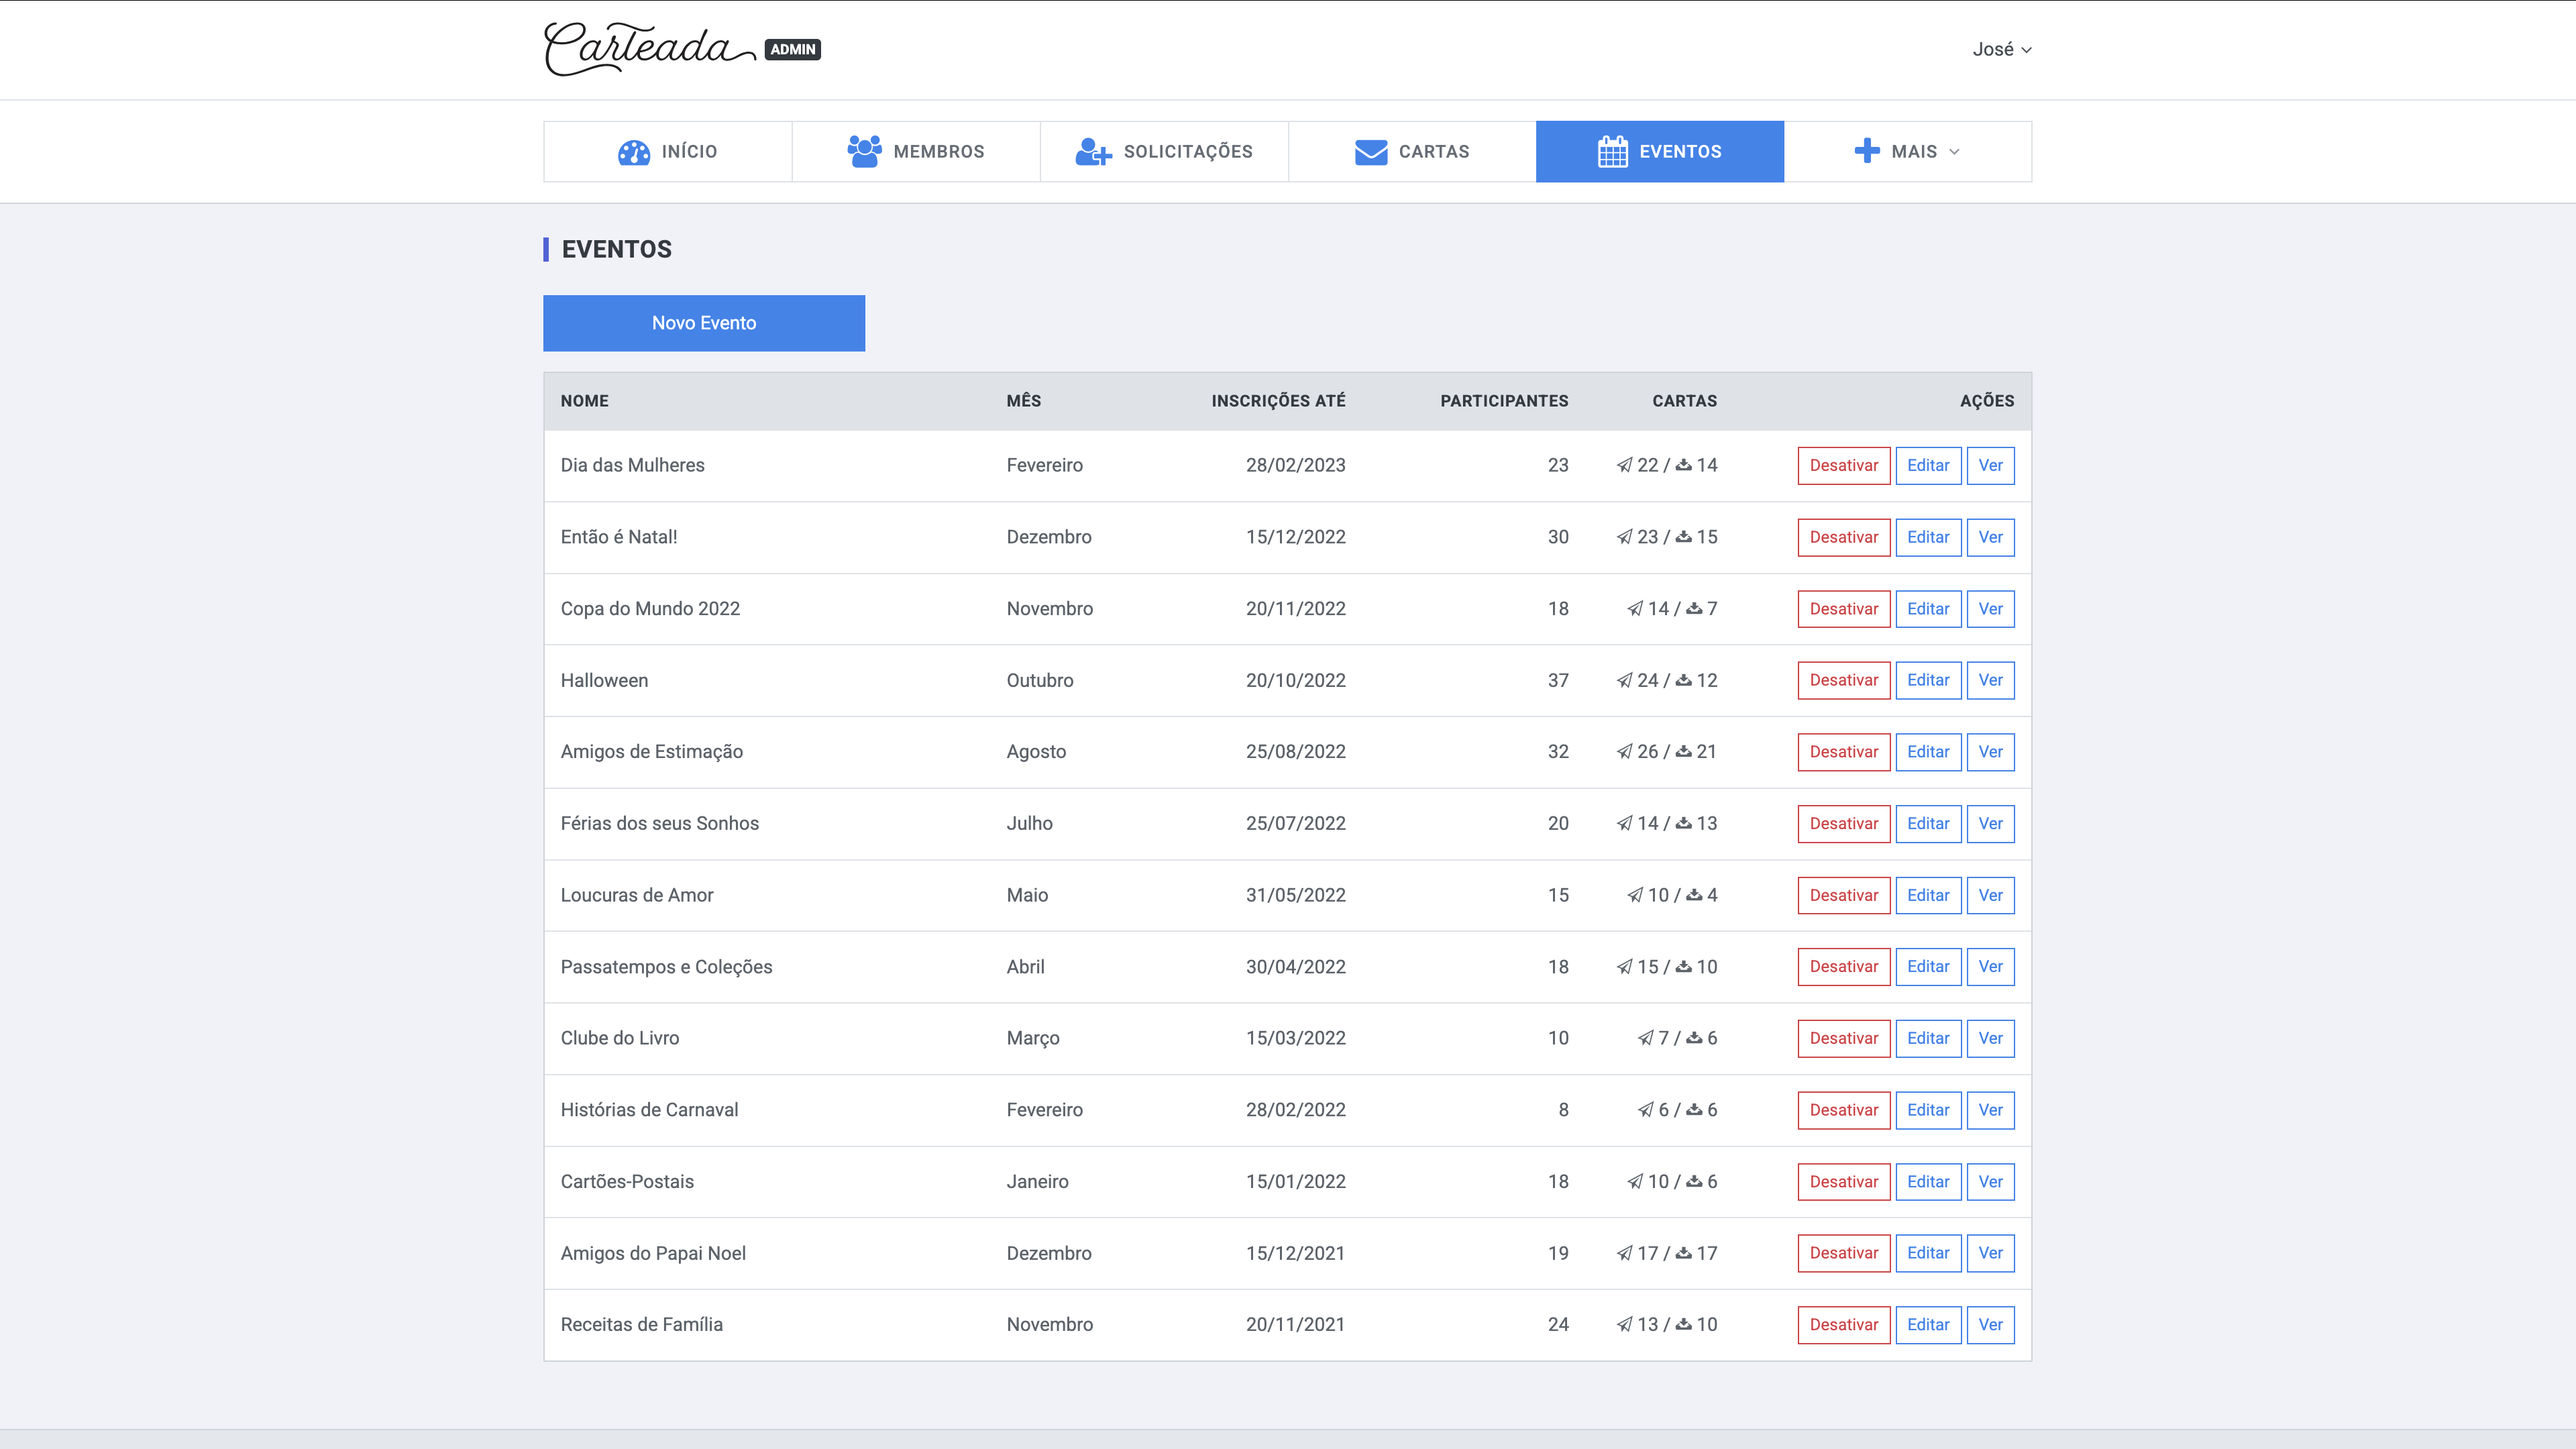Viewport: 2576px width, 1449px height.
Task: View the Receitas de Família event
Action: pos(1990,1325)
